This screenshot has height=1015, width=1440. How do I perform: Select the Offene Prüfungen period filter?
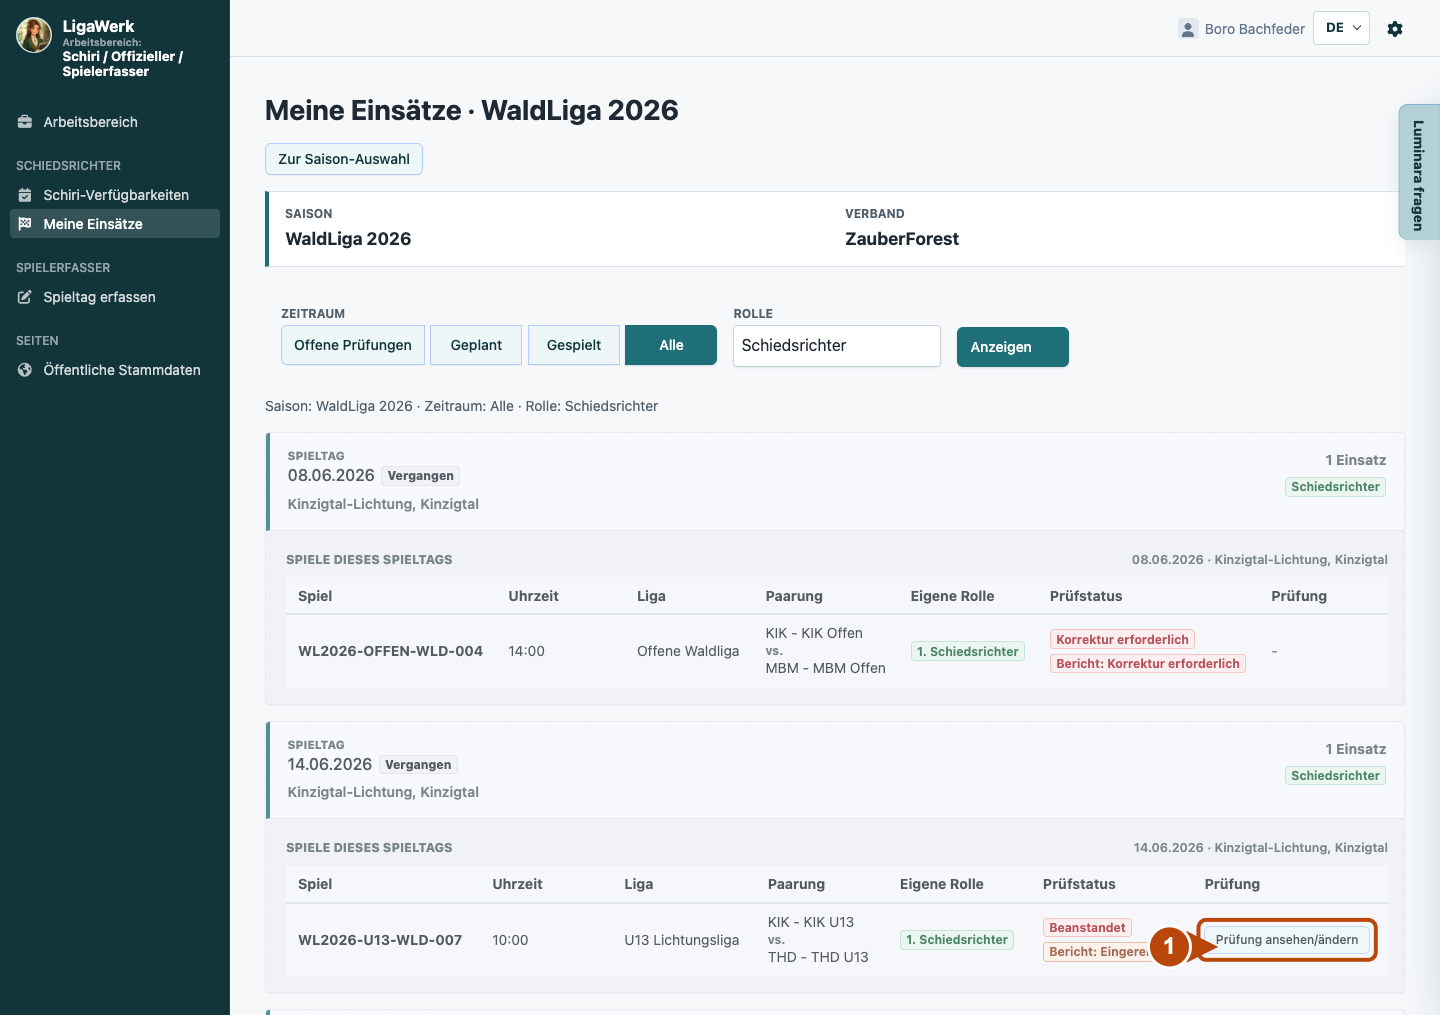tap(353, 345)
